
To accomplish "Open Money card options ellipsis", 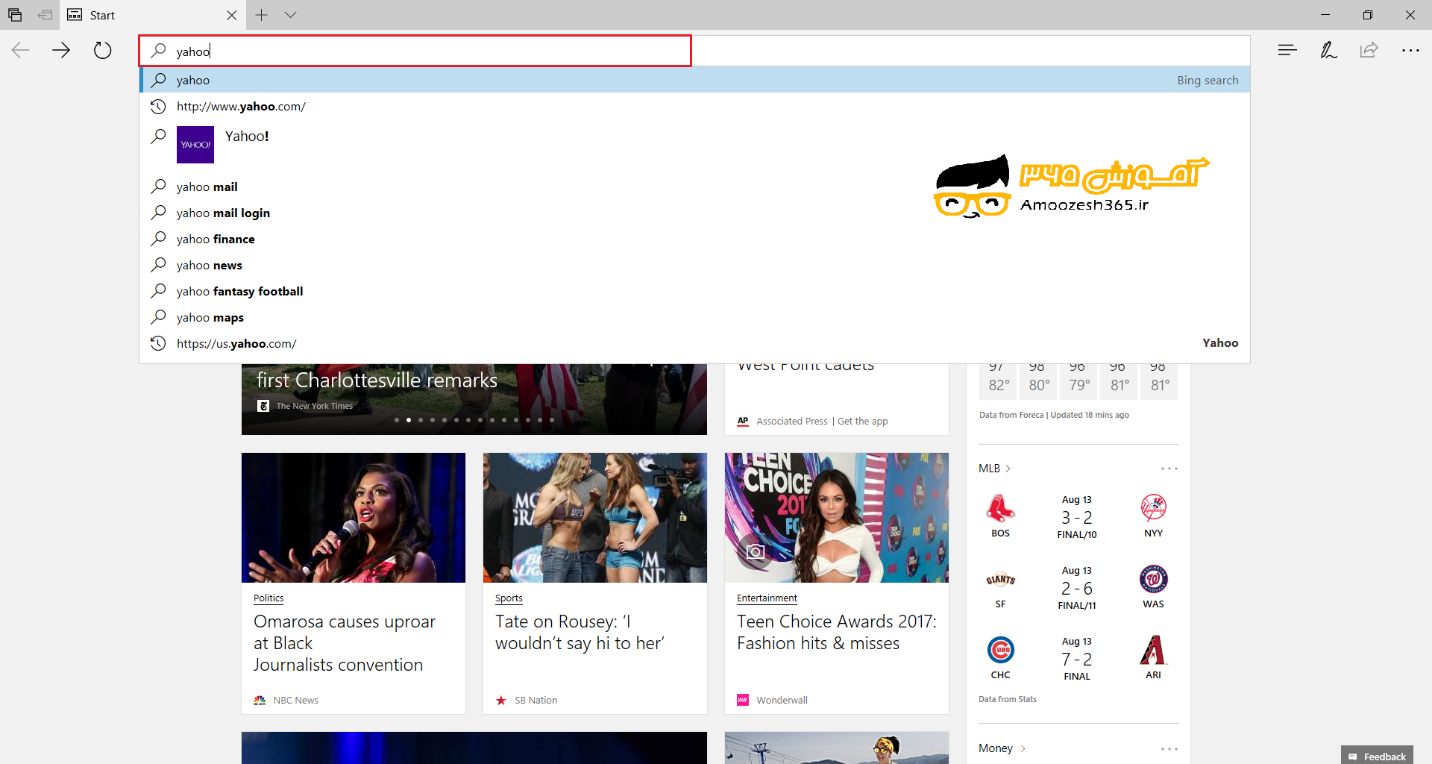I will click(1169, 748).
